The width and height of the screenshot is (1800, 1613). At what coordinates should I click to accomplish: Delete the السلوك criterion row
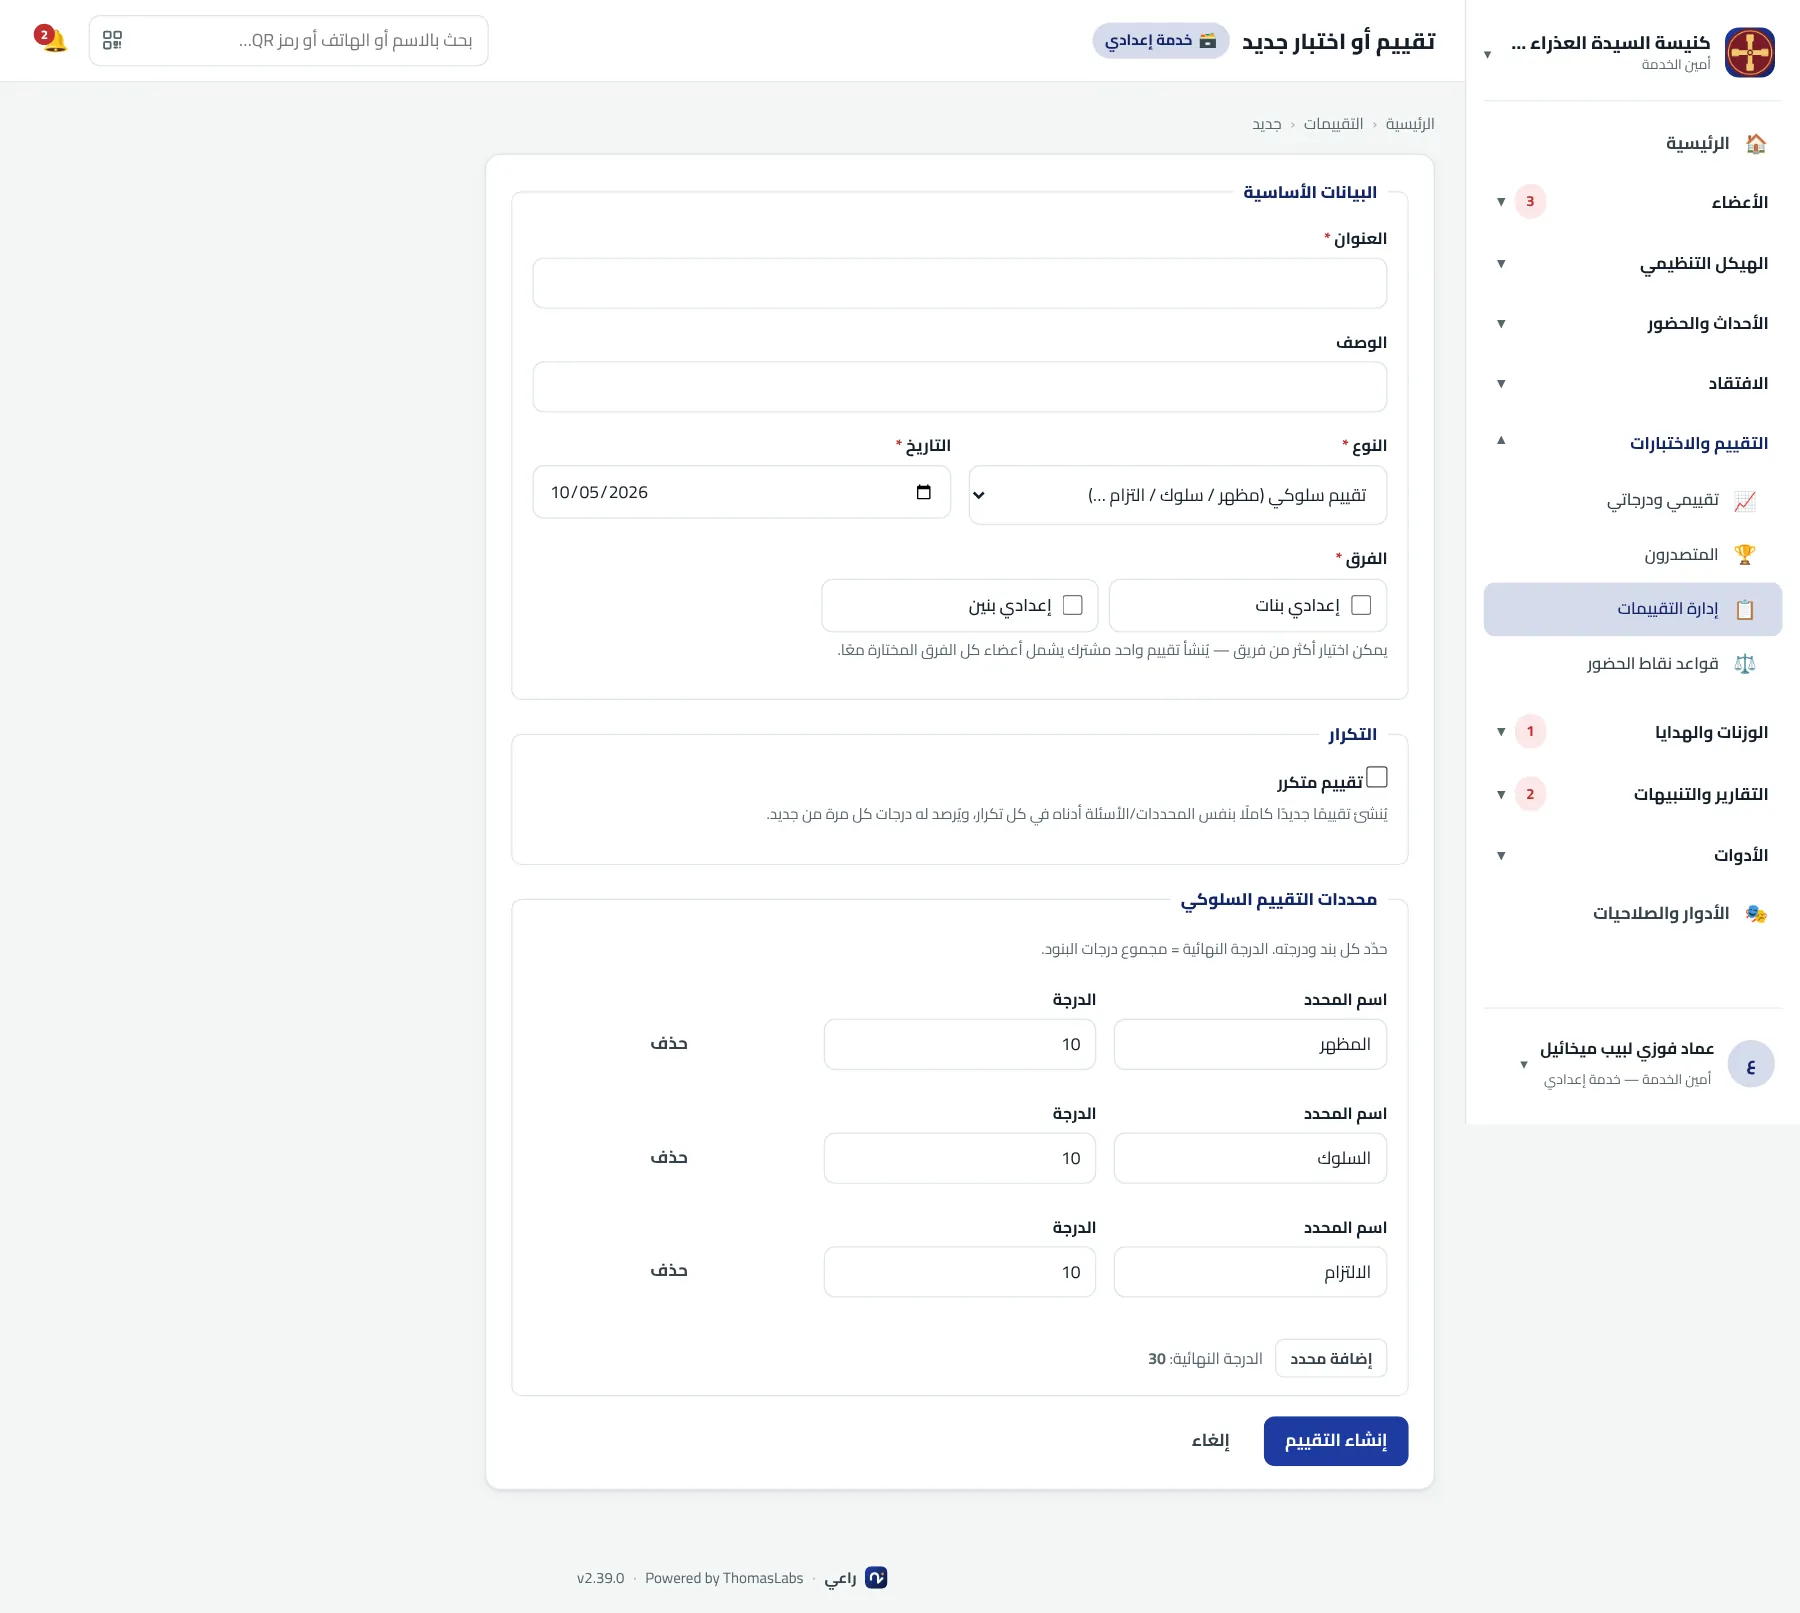point(669,1157)
